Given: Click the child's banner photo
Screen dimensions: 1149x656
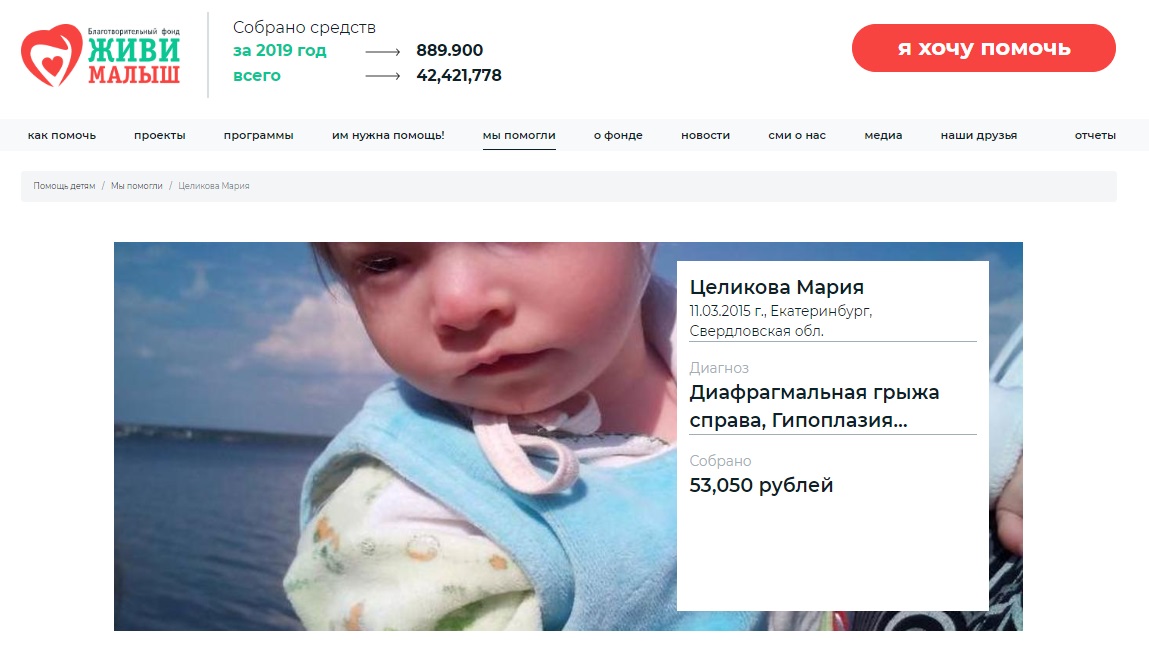Looking at the screenshot, I should click(x=396, y=436).
